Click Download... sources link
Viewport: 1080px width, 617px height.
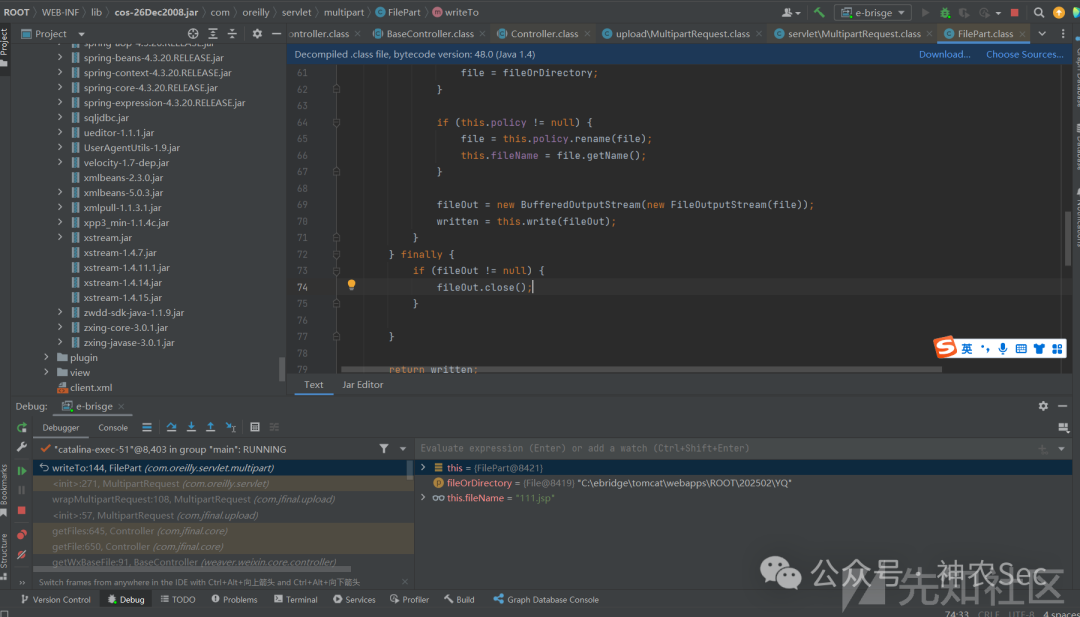click(944, 54)
